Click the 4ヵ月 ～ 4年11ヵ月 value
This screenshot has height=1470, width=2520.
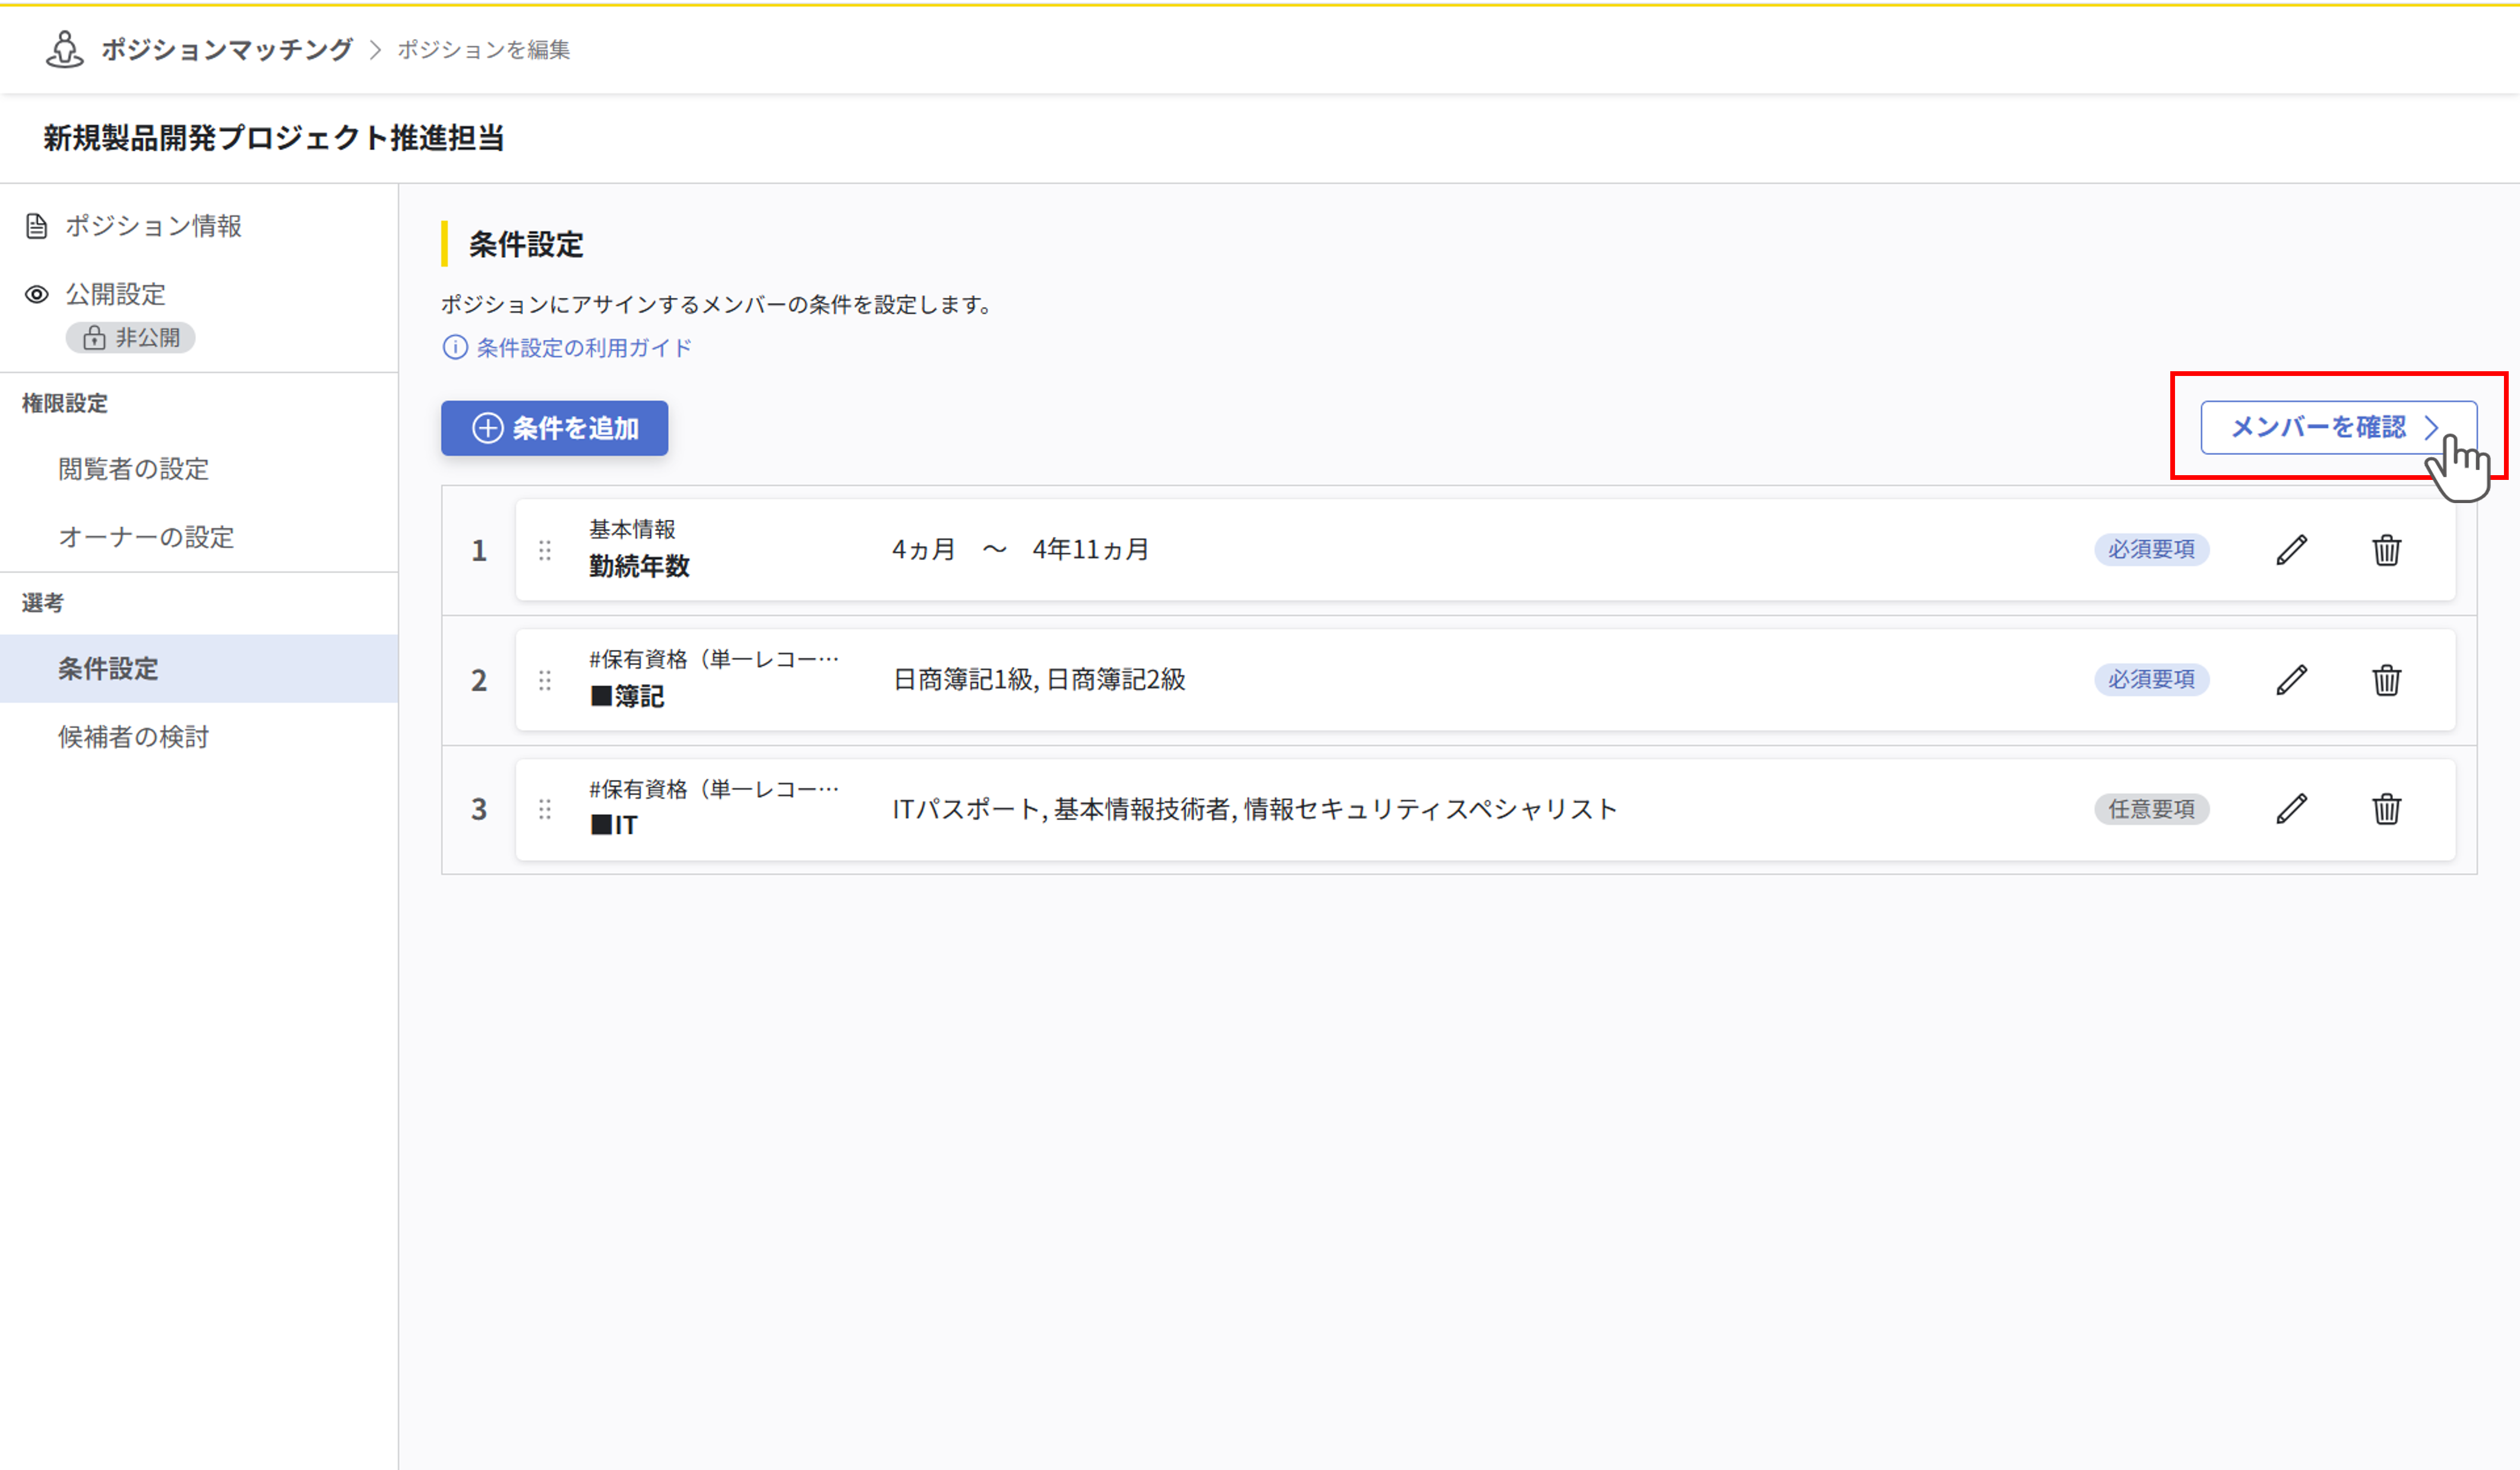pos(1020,550)
